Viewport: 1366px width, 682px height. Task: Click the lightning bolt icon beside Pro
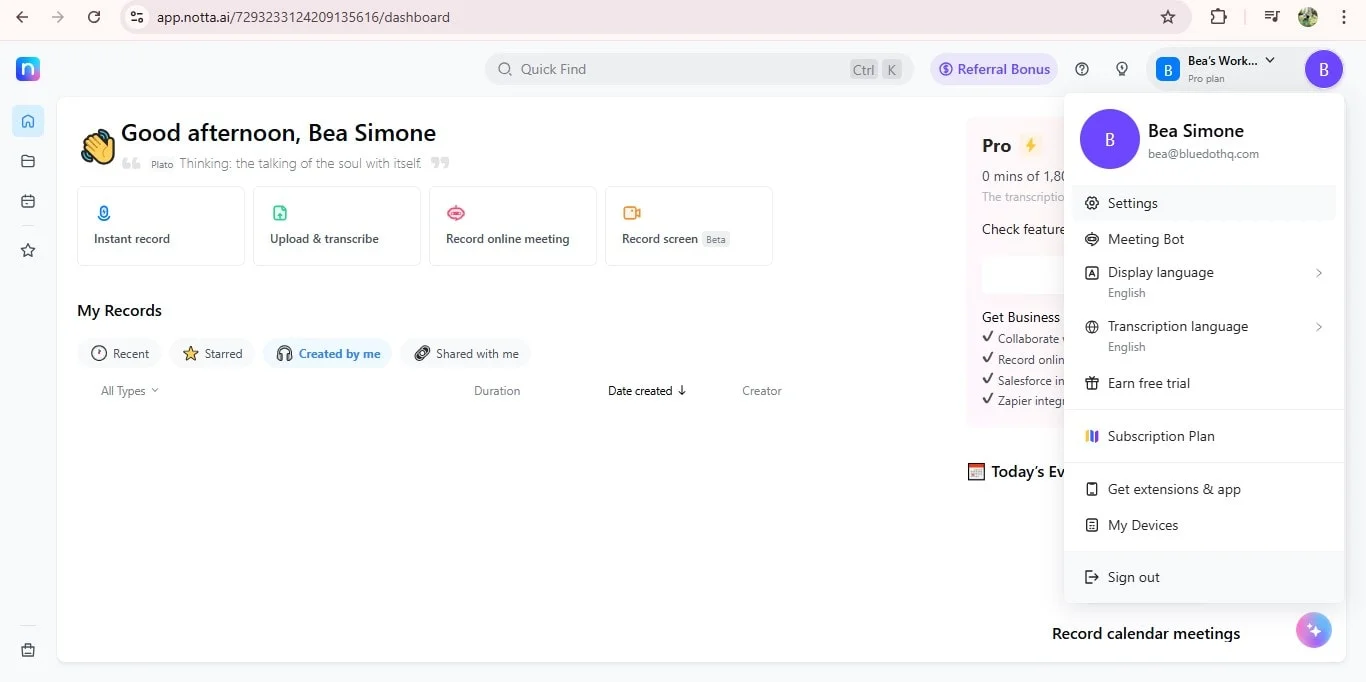1031,145
